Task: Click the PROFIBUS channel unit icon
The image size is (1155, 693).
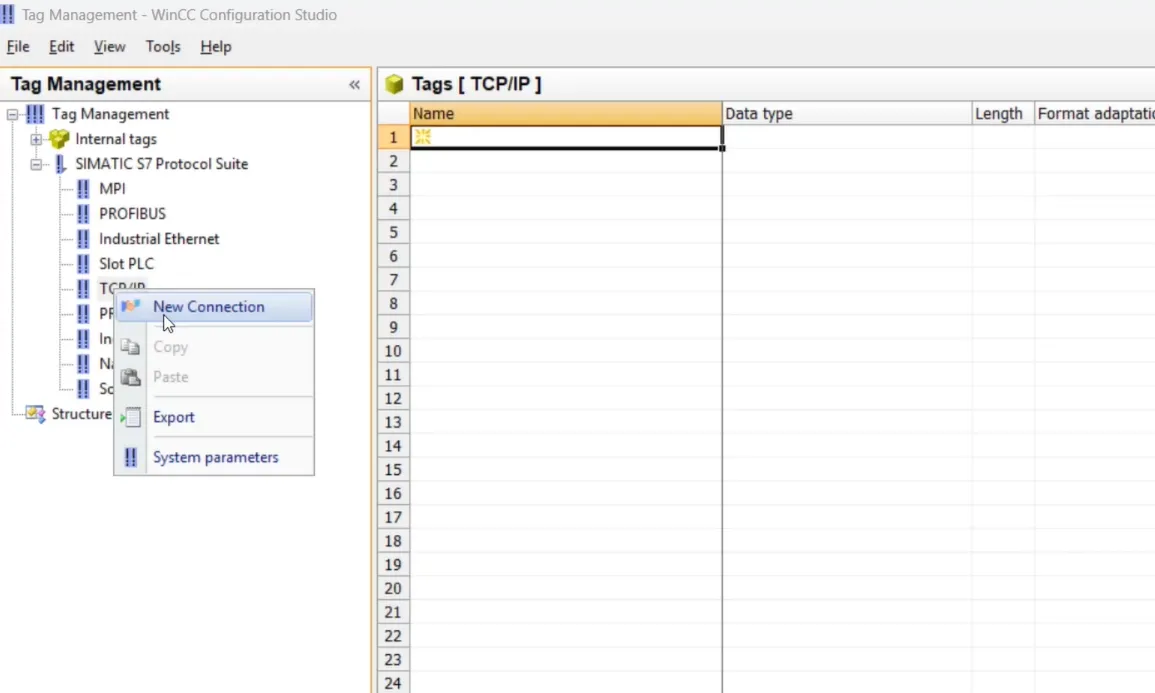Action: coord(83,214)
